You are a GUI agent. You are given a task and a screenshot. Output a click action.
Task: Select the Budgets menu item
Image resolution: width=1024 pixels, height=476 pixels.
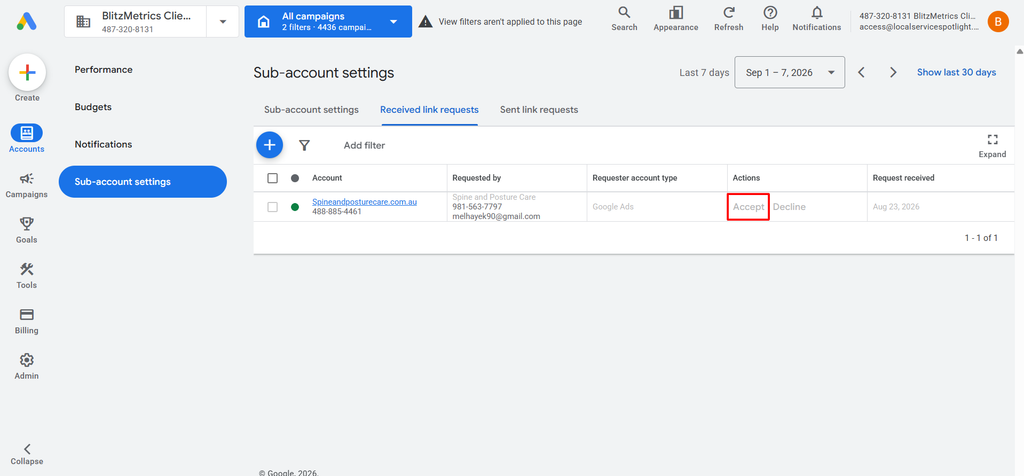[93, 107]
